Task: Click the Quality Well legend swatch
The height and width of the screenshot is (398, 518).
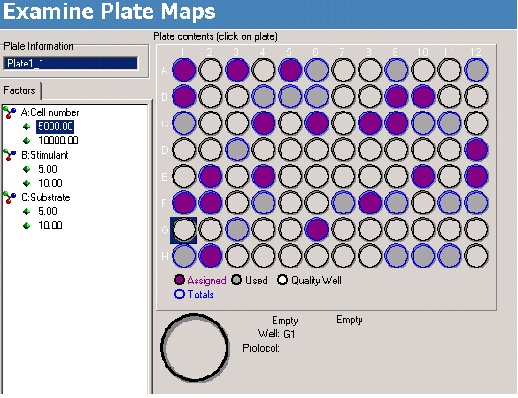Action: pyautogui.click(x=282, y=280)
